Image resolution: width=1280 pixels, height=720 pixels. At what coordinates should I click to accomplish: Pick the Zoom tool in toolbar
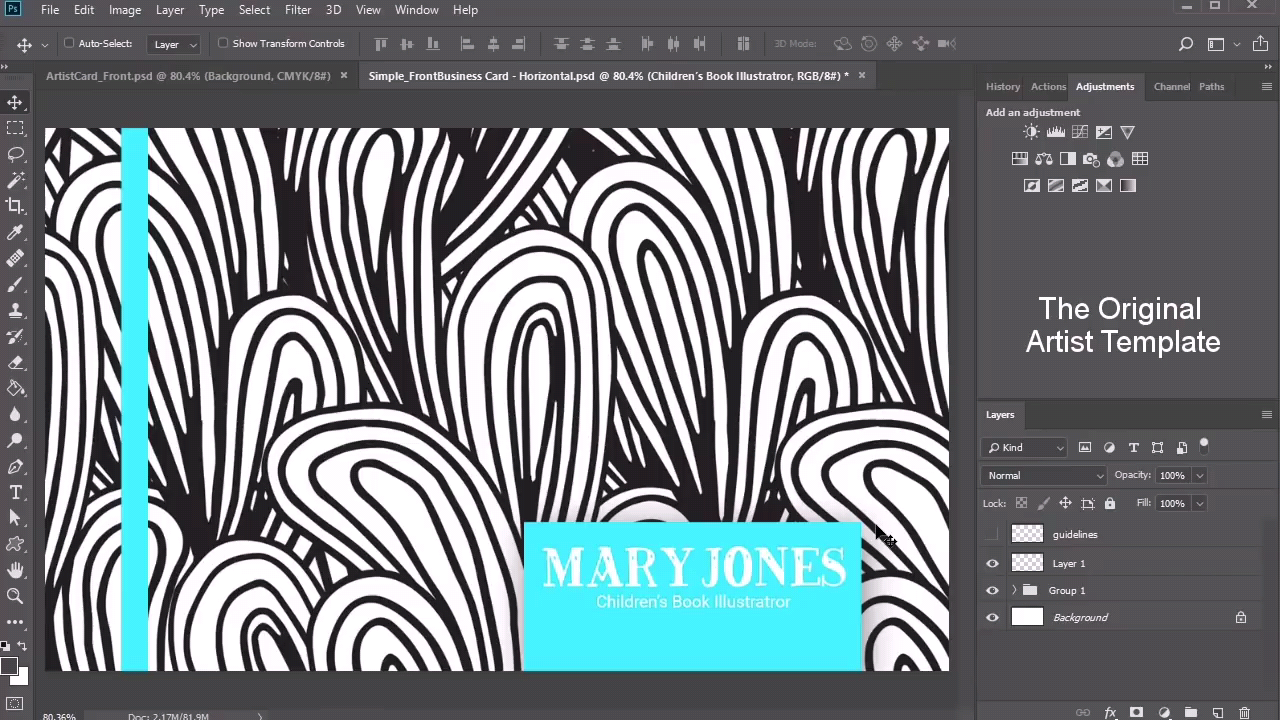coord(15,596)
